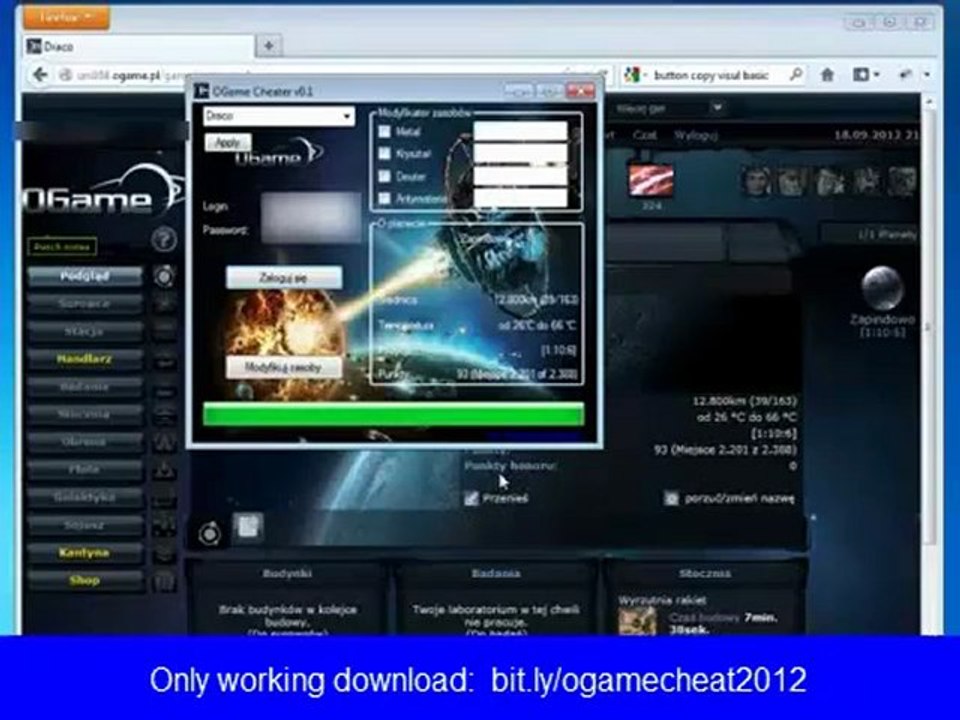960x720 pixels.
Task: Click the search magnifier icon in Firefox
Action: click(796, 75)
